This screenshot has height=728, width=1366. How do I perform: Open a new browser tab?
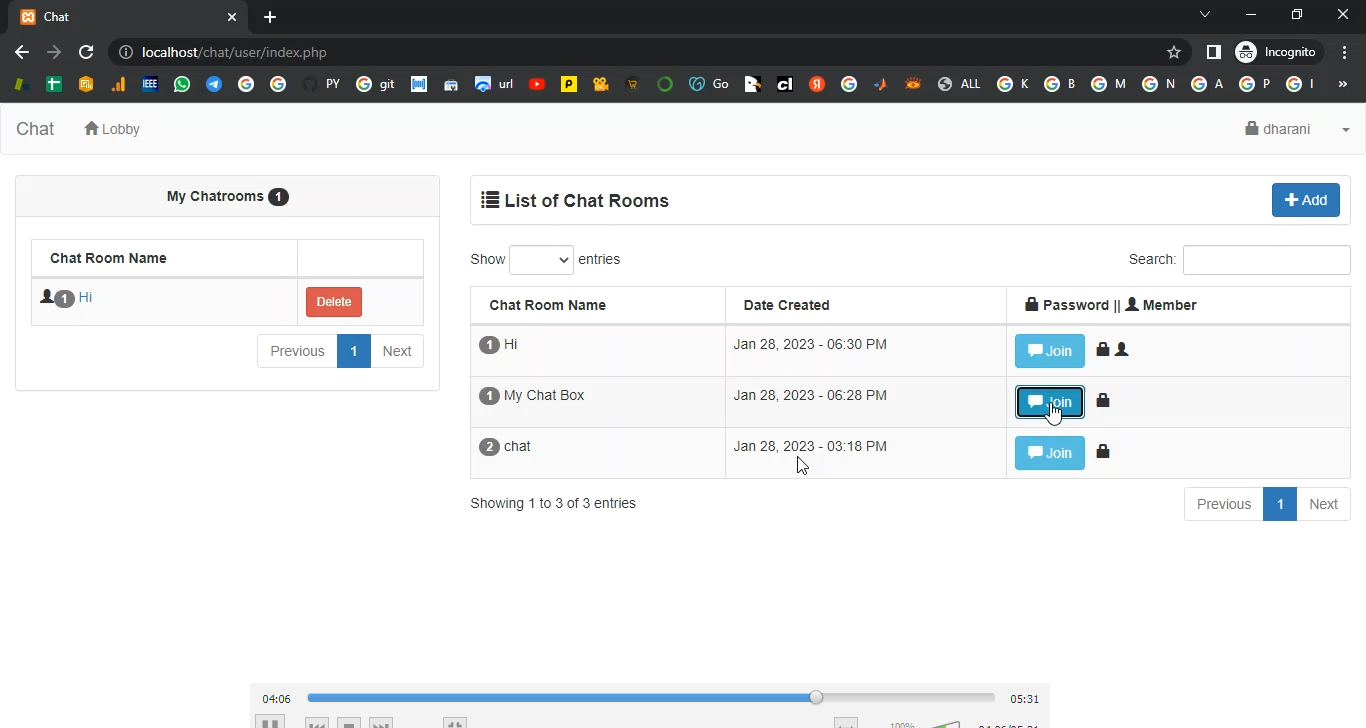pos(270,17)
